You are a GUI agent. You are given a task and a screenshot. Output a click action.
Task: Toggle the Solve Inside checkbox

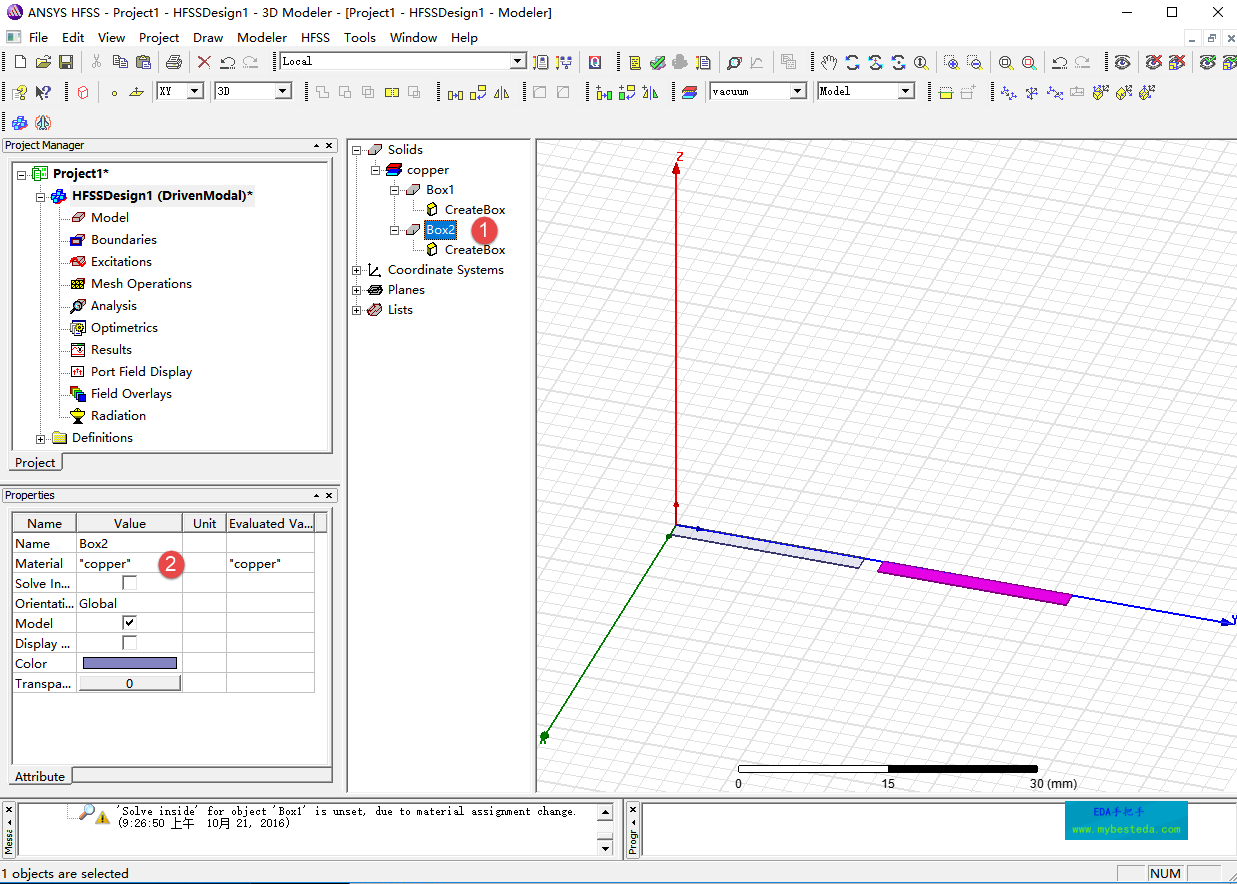(129, 583)
